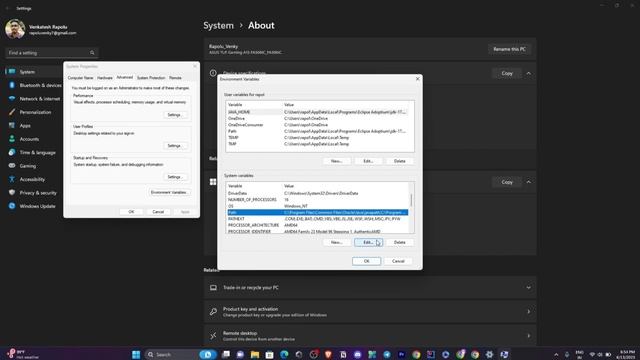Viewport: 640px width, 360px height.
Task: Switch to System Protection tab
Action: coord(151,78)
